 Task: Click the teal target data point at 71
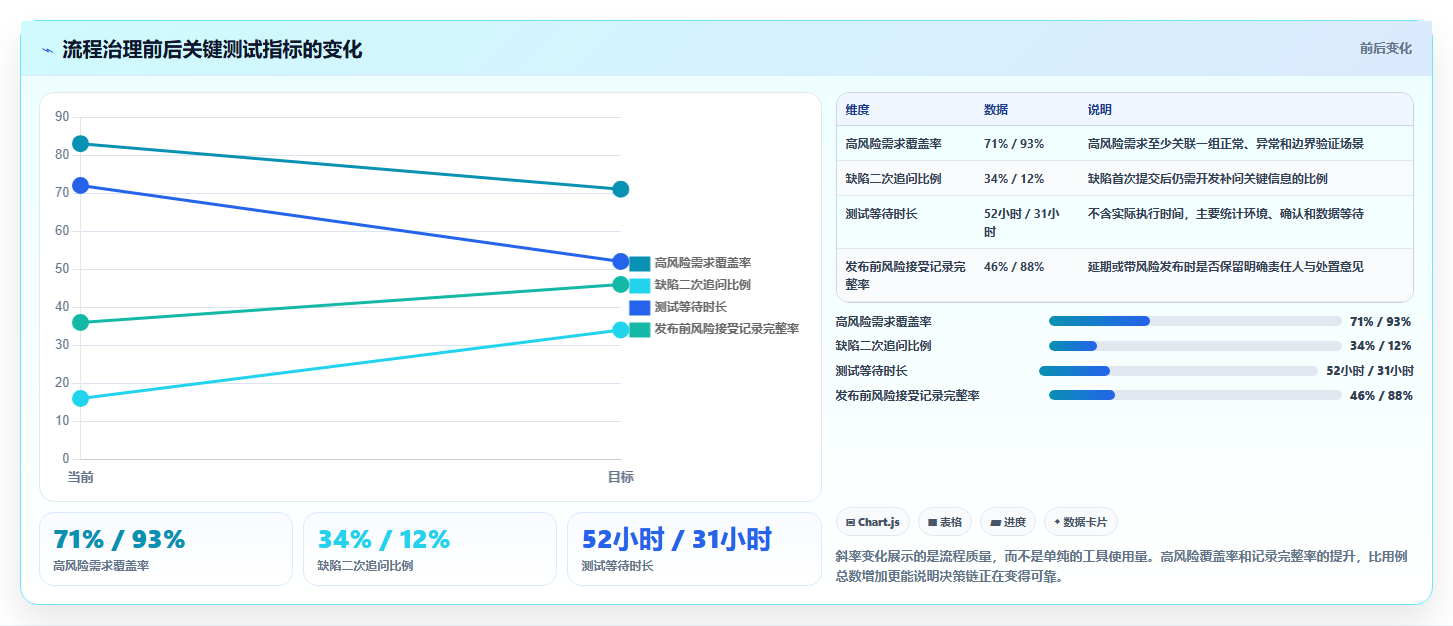[x=620, y=189]
